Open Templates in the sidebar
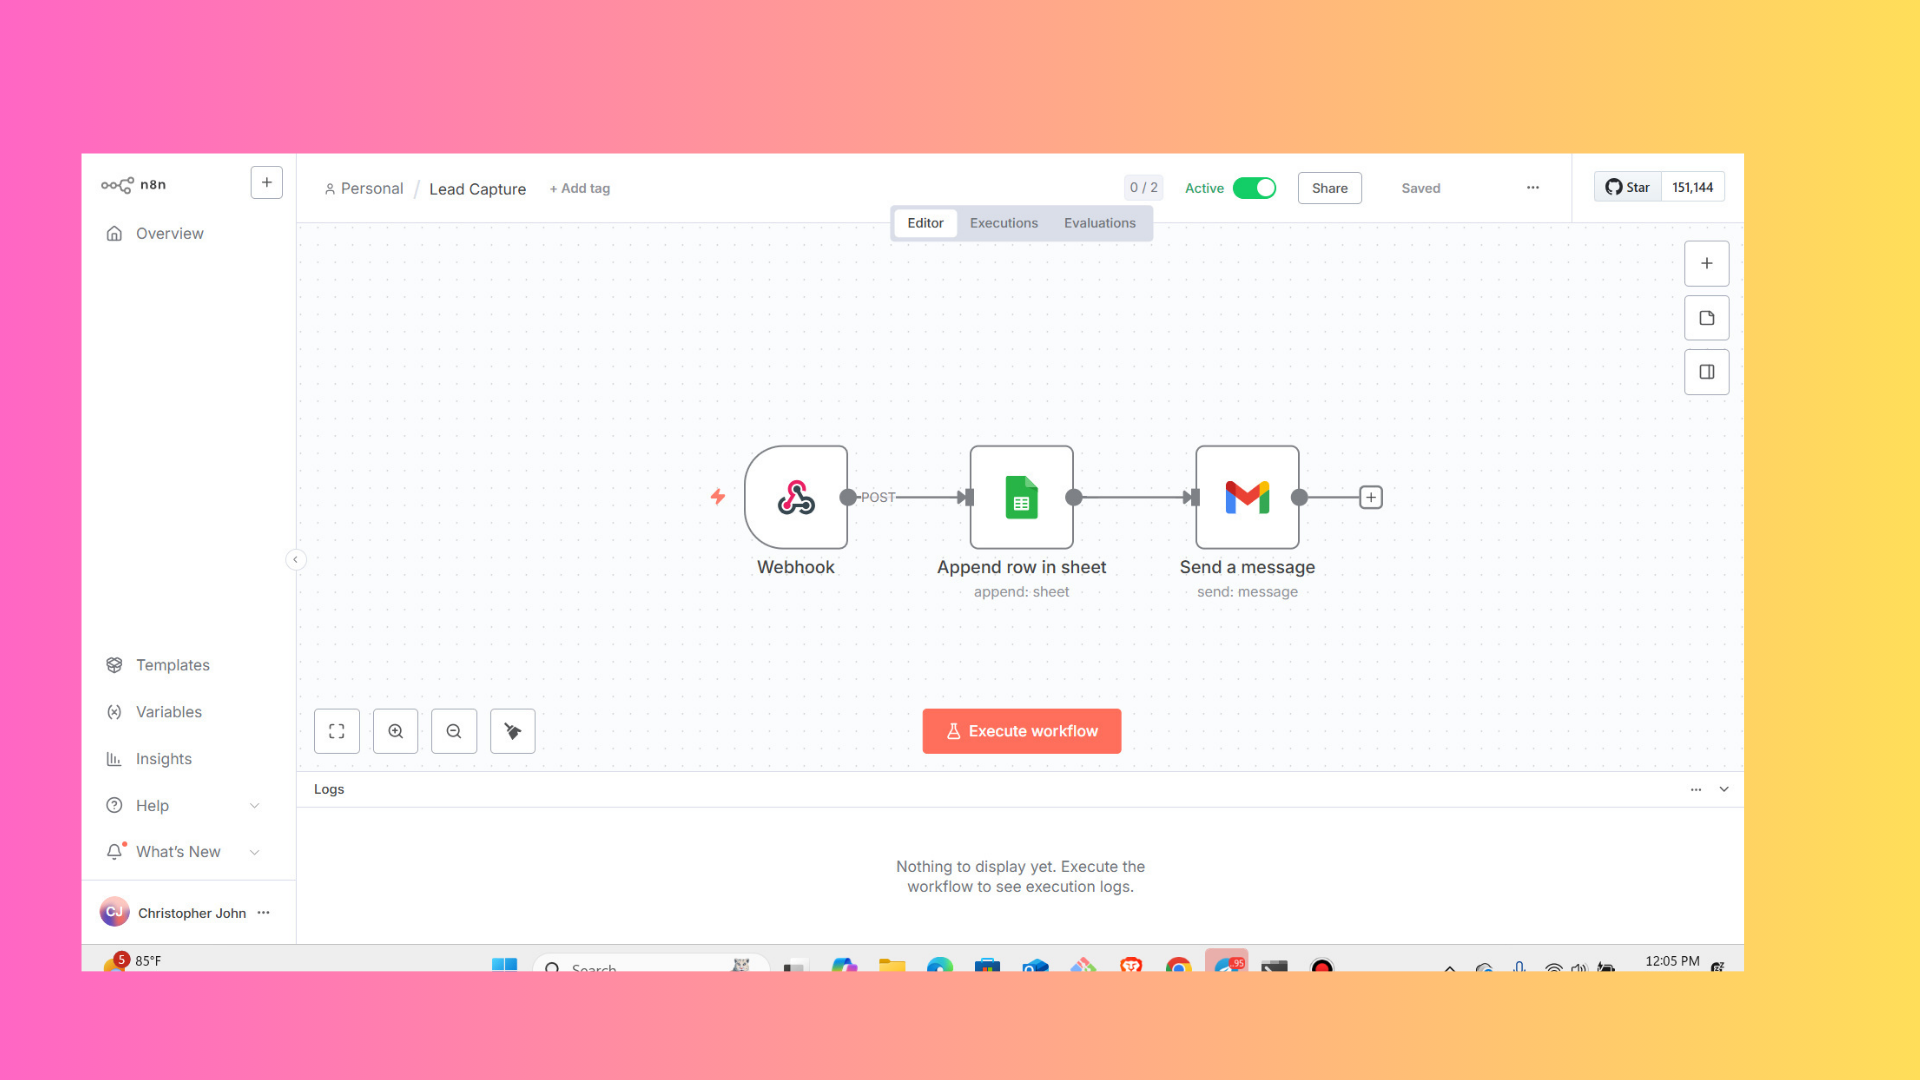The width and height of the screenshot is (1920, 1080). point(172,665)
